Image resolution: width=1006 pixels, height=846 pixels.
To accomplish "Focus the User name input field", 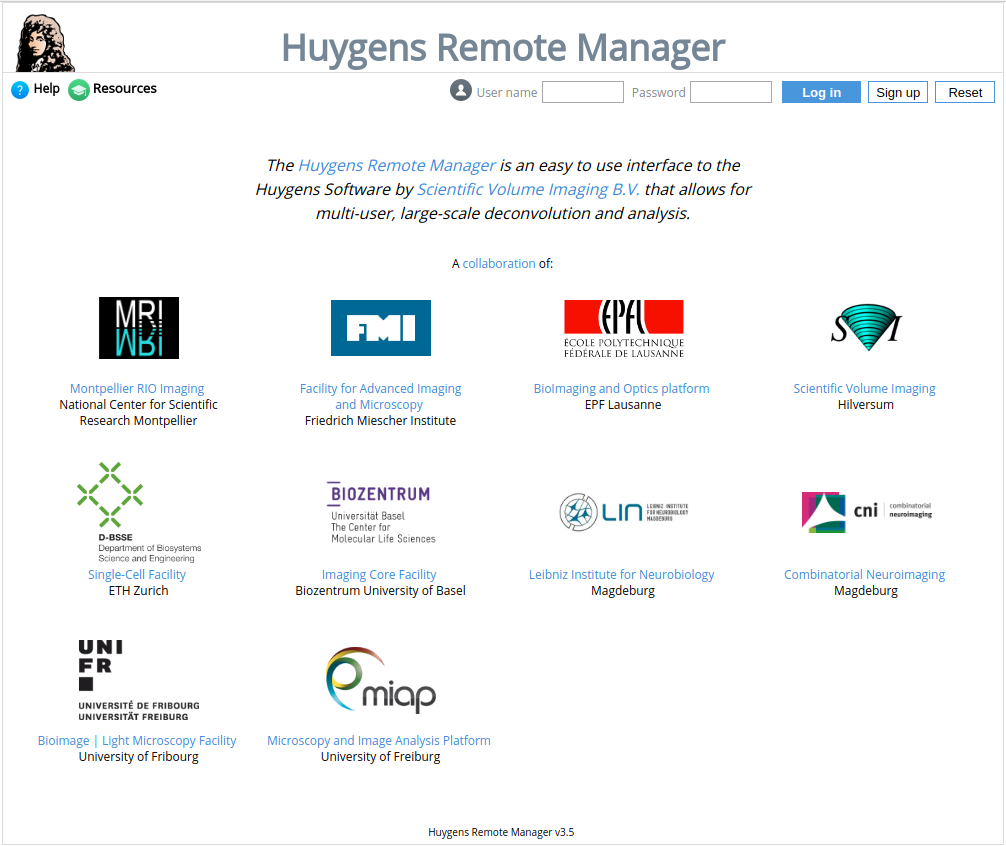I will pos(582,92).
